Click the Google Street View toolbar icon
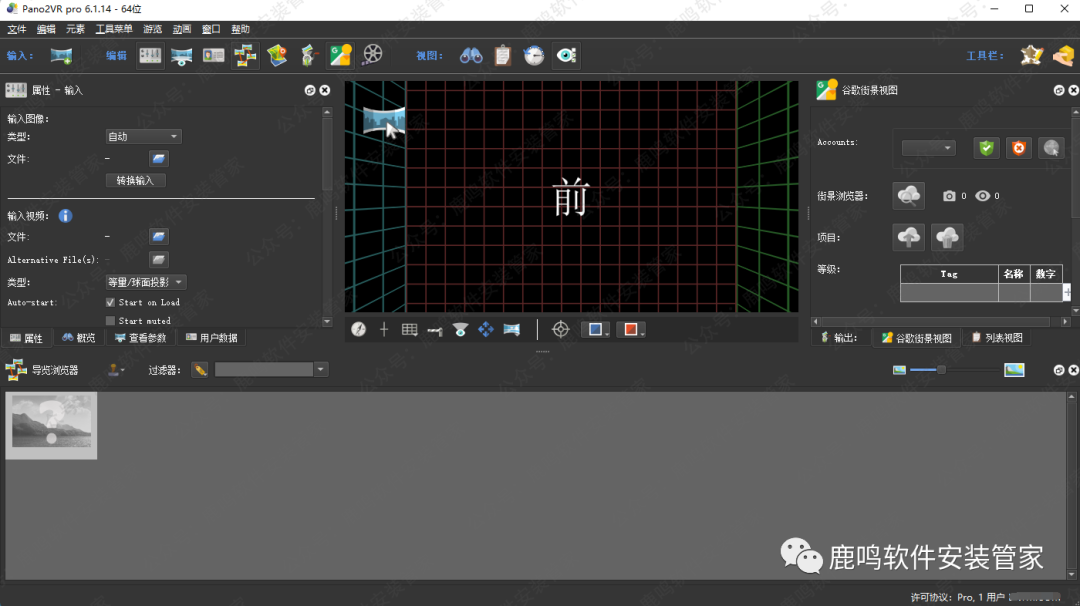Viewport: 1080px width, 606px height. tap(341, 55)
